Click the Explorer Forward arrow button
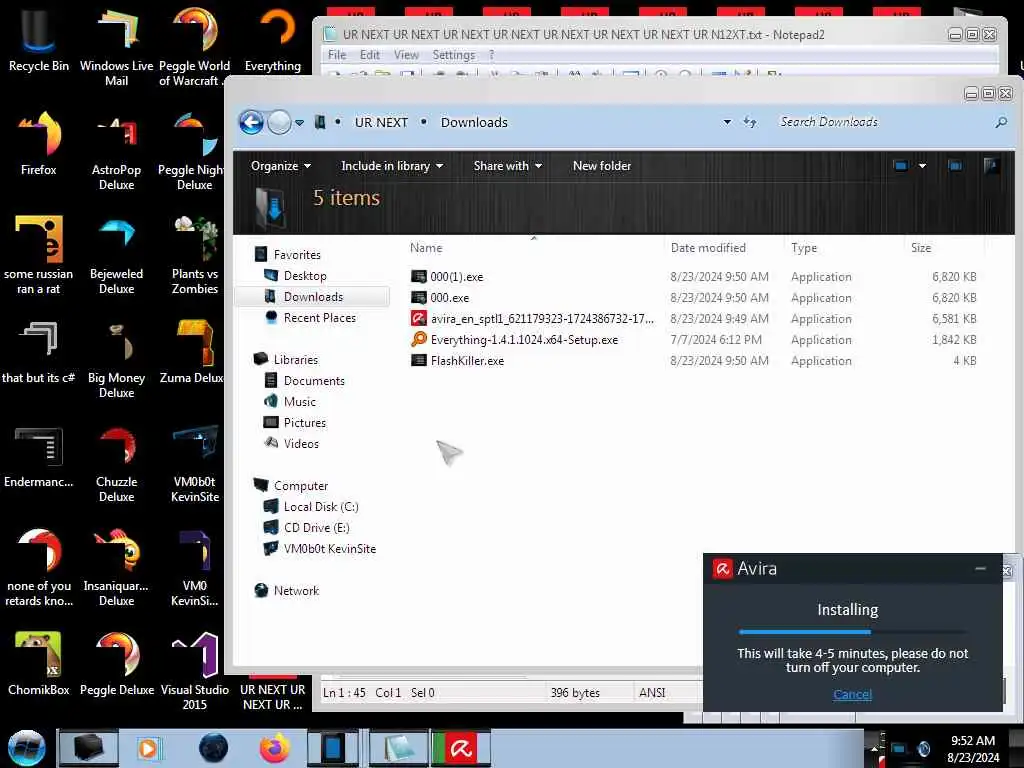This screenshot has width=1024, height=768. [x=280, y=122]
